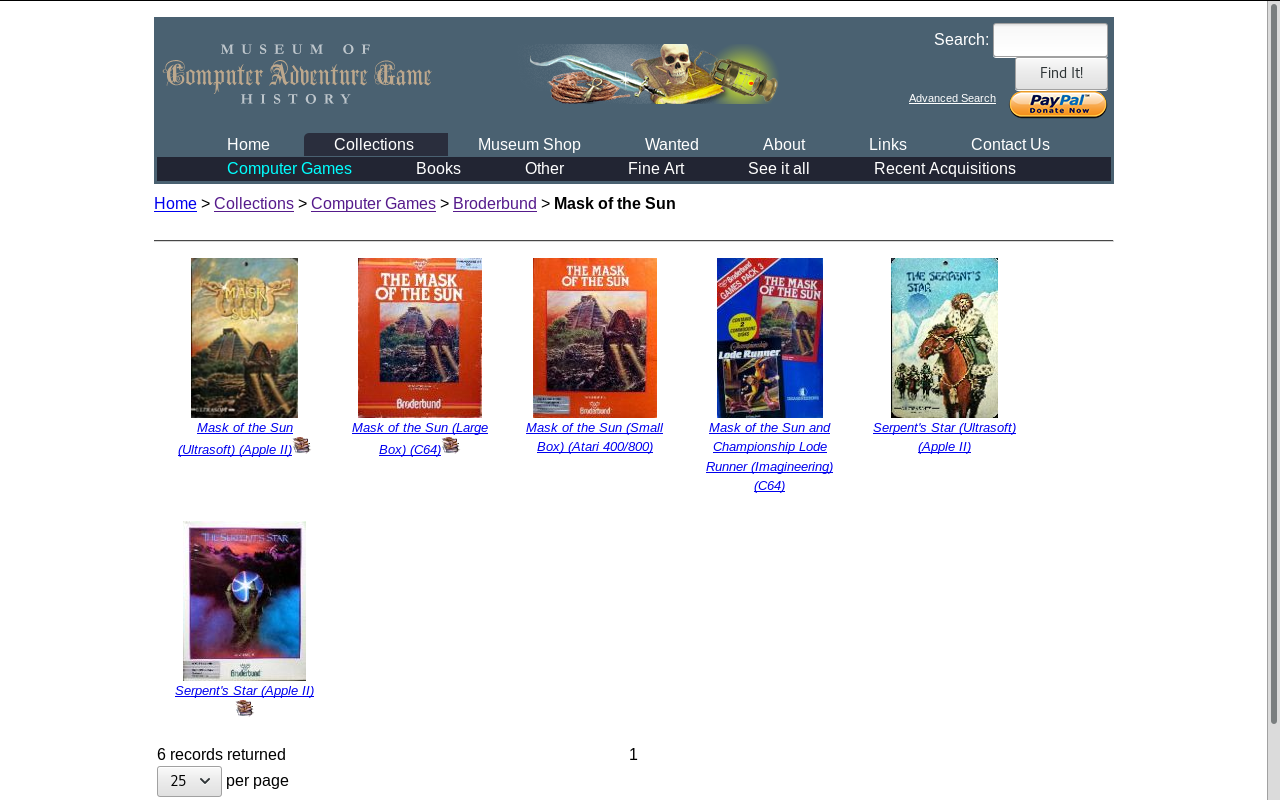Click the PayPal Donate Now button

pyautogui.click(x=1057, y=105)
